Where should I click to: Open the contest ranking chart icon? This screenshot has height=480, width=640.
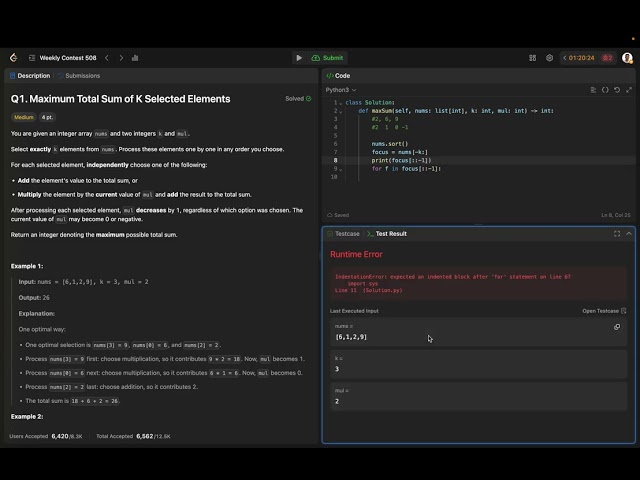[135, 58]
